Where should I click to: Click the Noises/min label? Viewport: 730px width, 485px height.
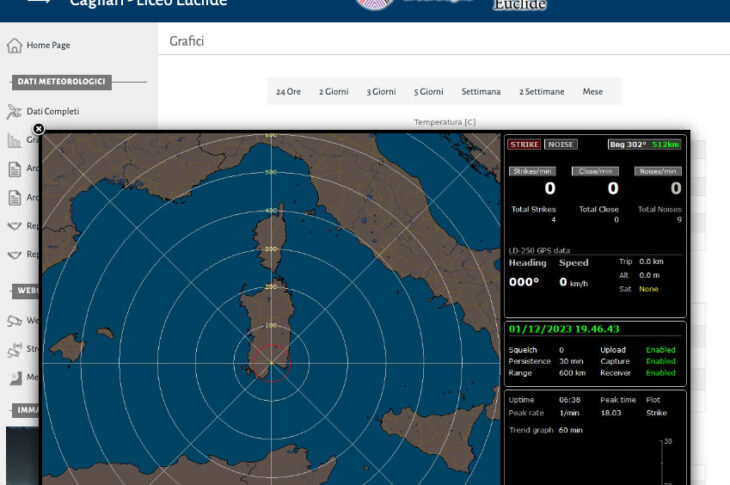(658, 171)
